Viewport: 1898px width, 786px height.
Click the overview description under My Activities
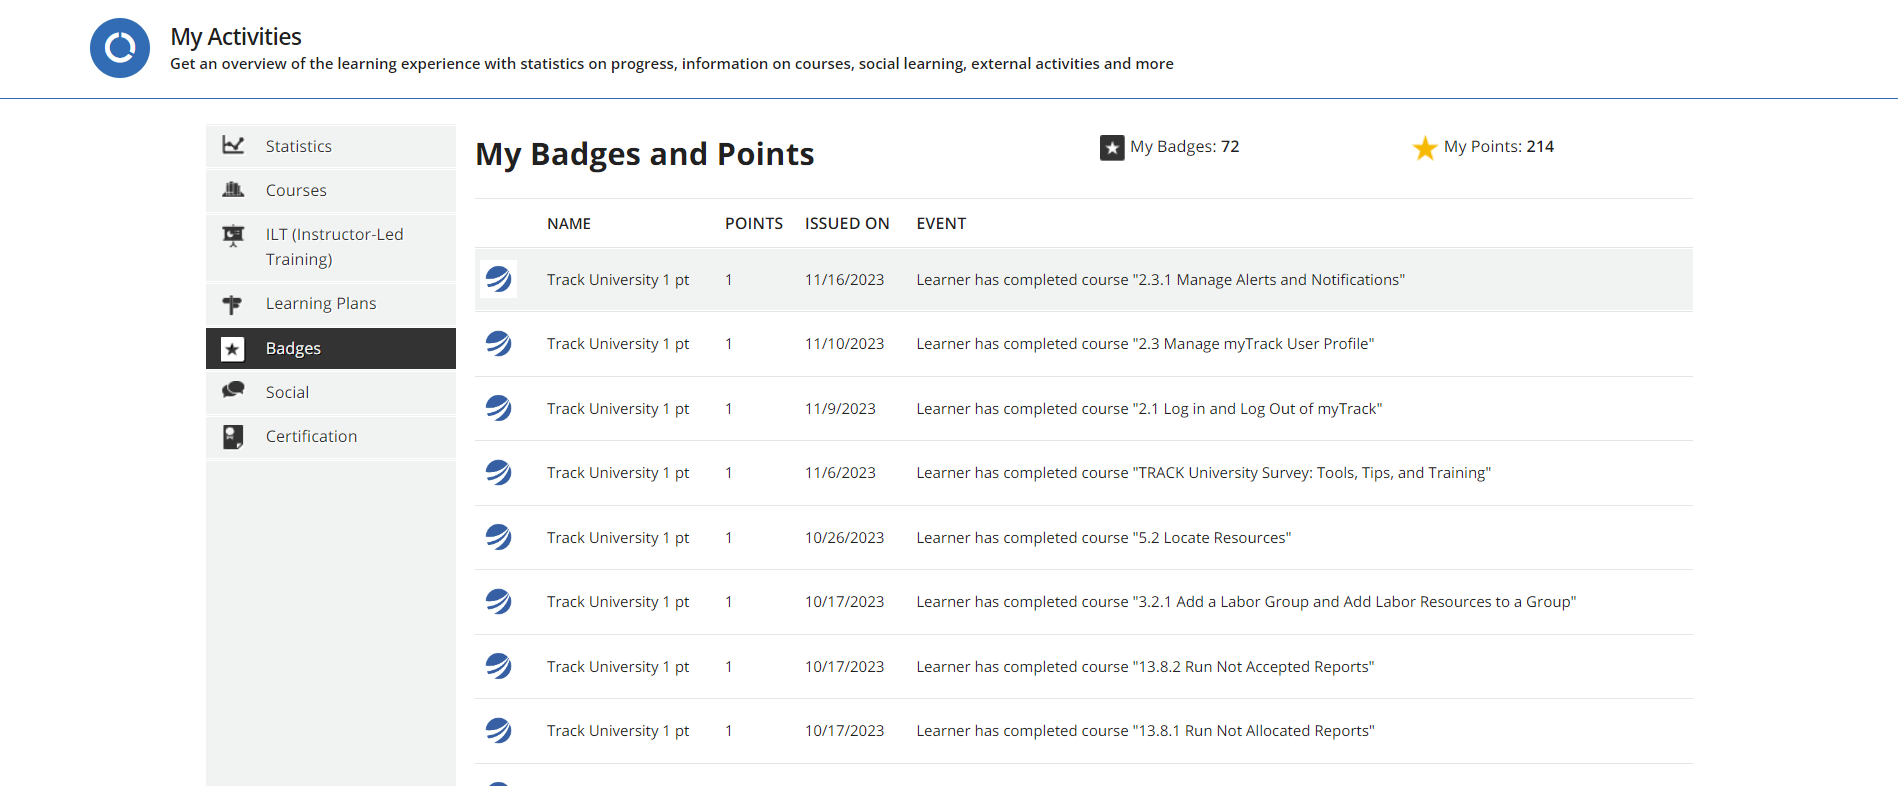click(672, 64)
